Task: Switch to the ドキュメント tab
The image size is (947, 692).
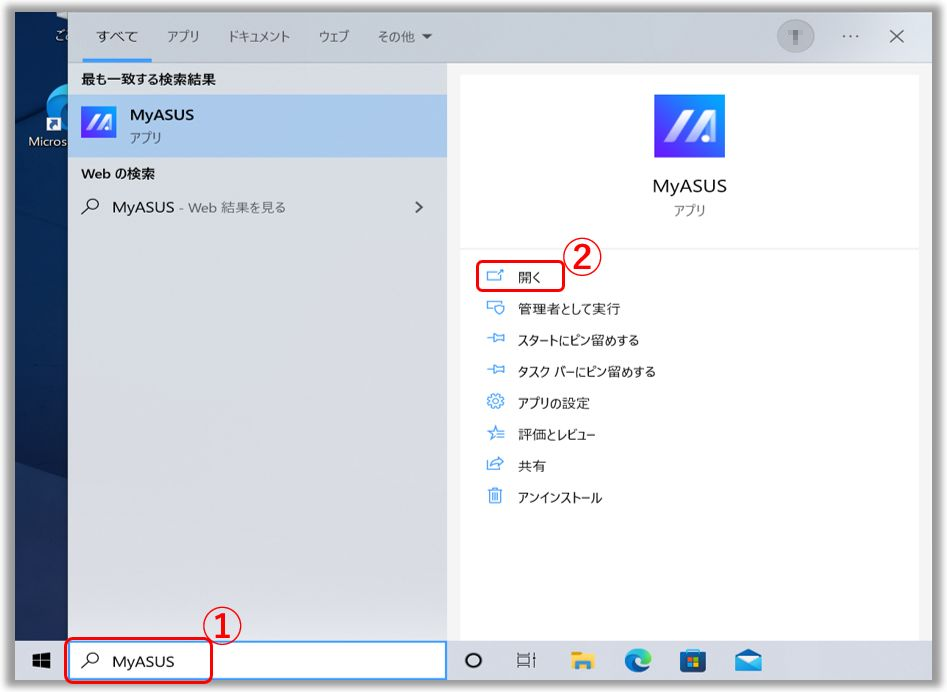Action: pyautogui.click(x=259, y=37)
